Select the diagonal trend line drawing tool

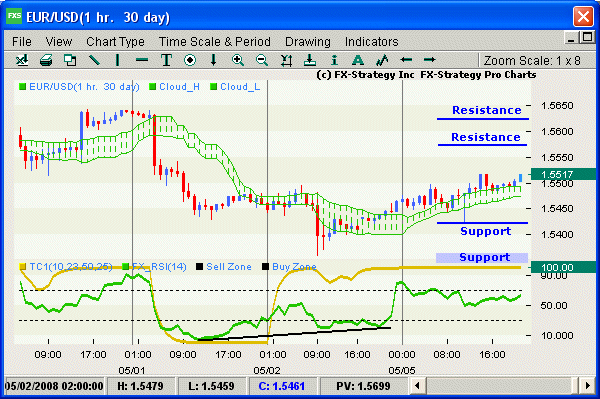94,60
